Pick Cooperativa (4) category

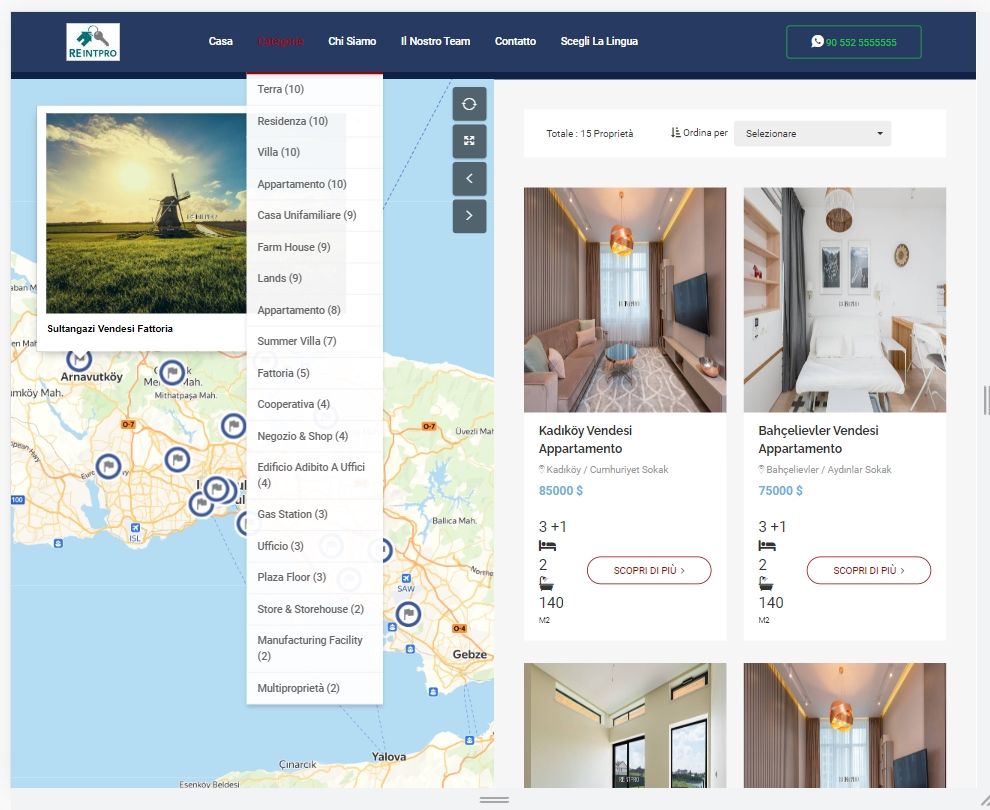tap(314, 404)
